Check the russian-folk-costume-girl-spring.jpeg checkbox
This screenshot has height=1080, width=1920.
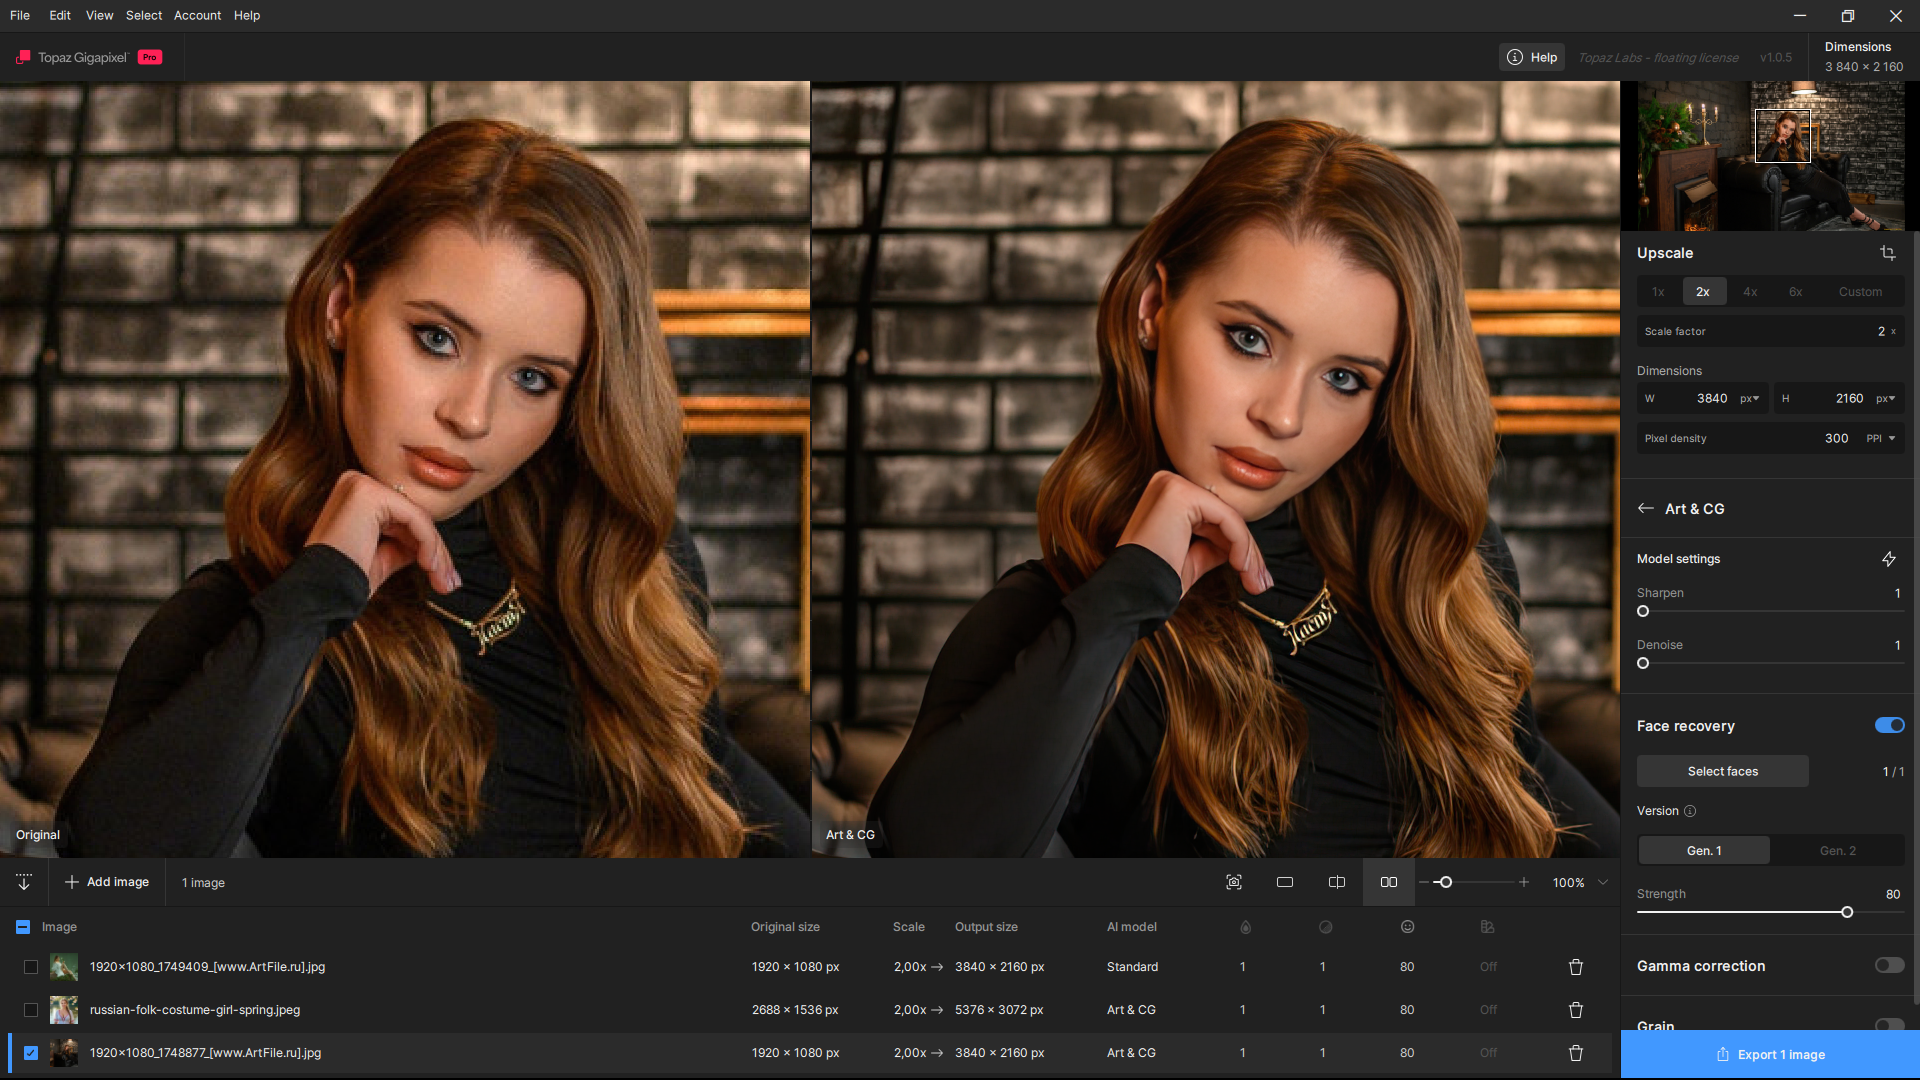[x=31, y=1010]
